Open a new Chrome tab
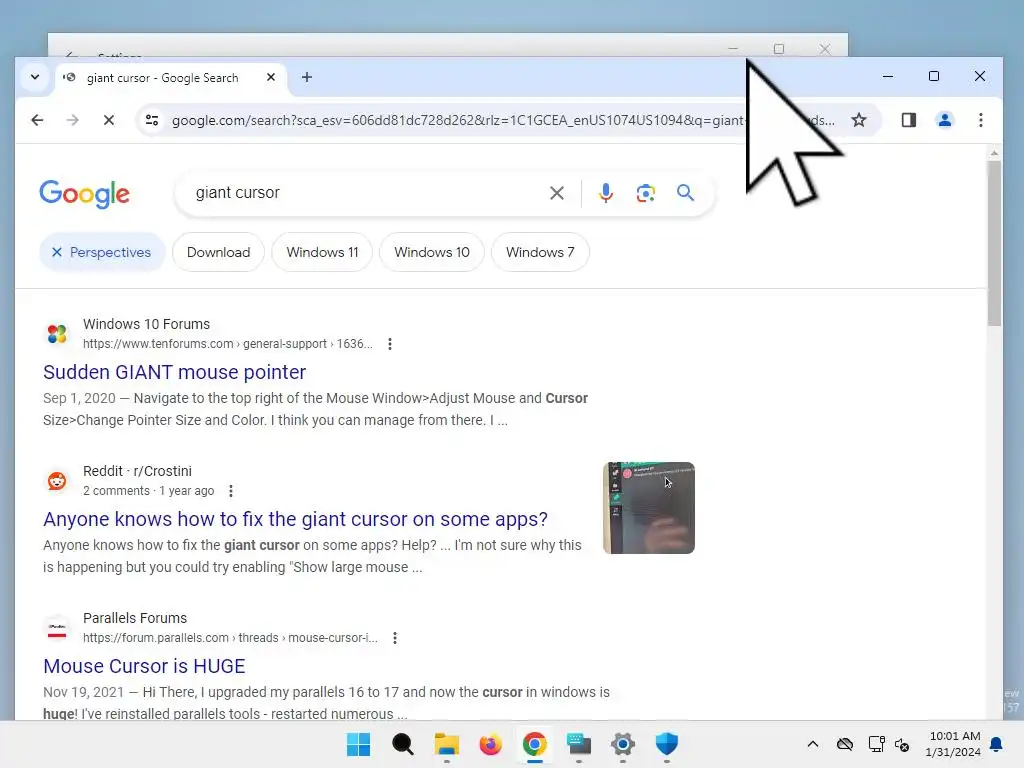This screenshot has width=1024, height=768. (x=306, y=77)
